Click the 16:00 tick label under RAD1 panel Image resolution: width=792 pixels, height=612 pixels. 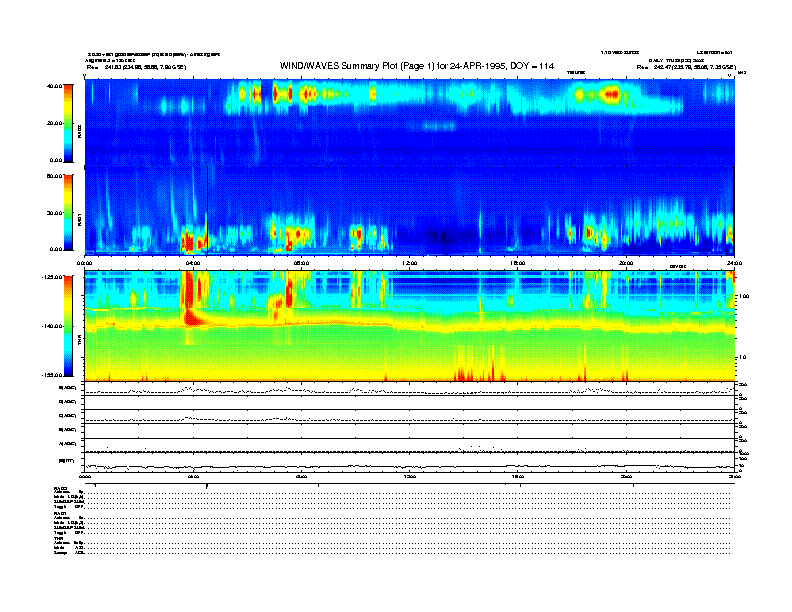518,263
